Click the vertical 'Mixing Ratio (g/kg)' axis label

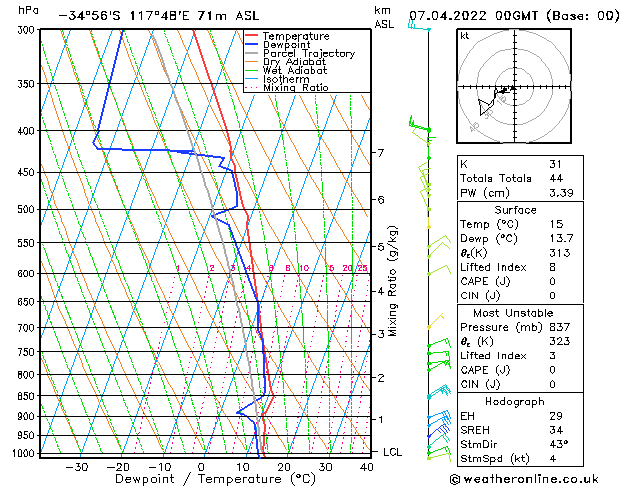(392, 281)
